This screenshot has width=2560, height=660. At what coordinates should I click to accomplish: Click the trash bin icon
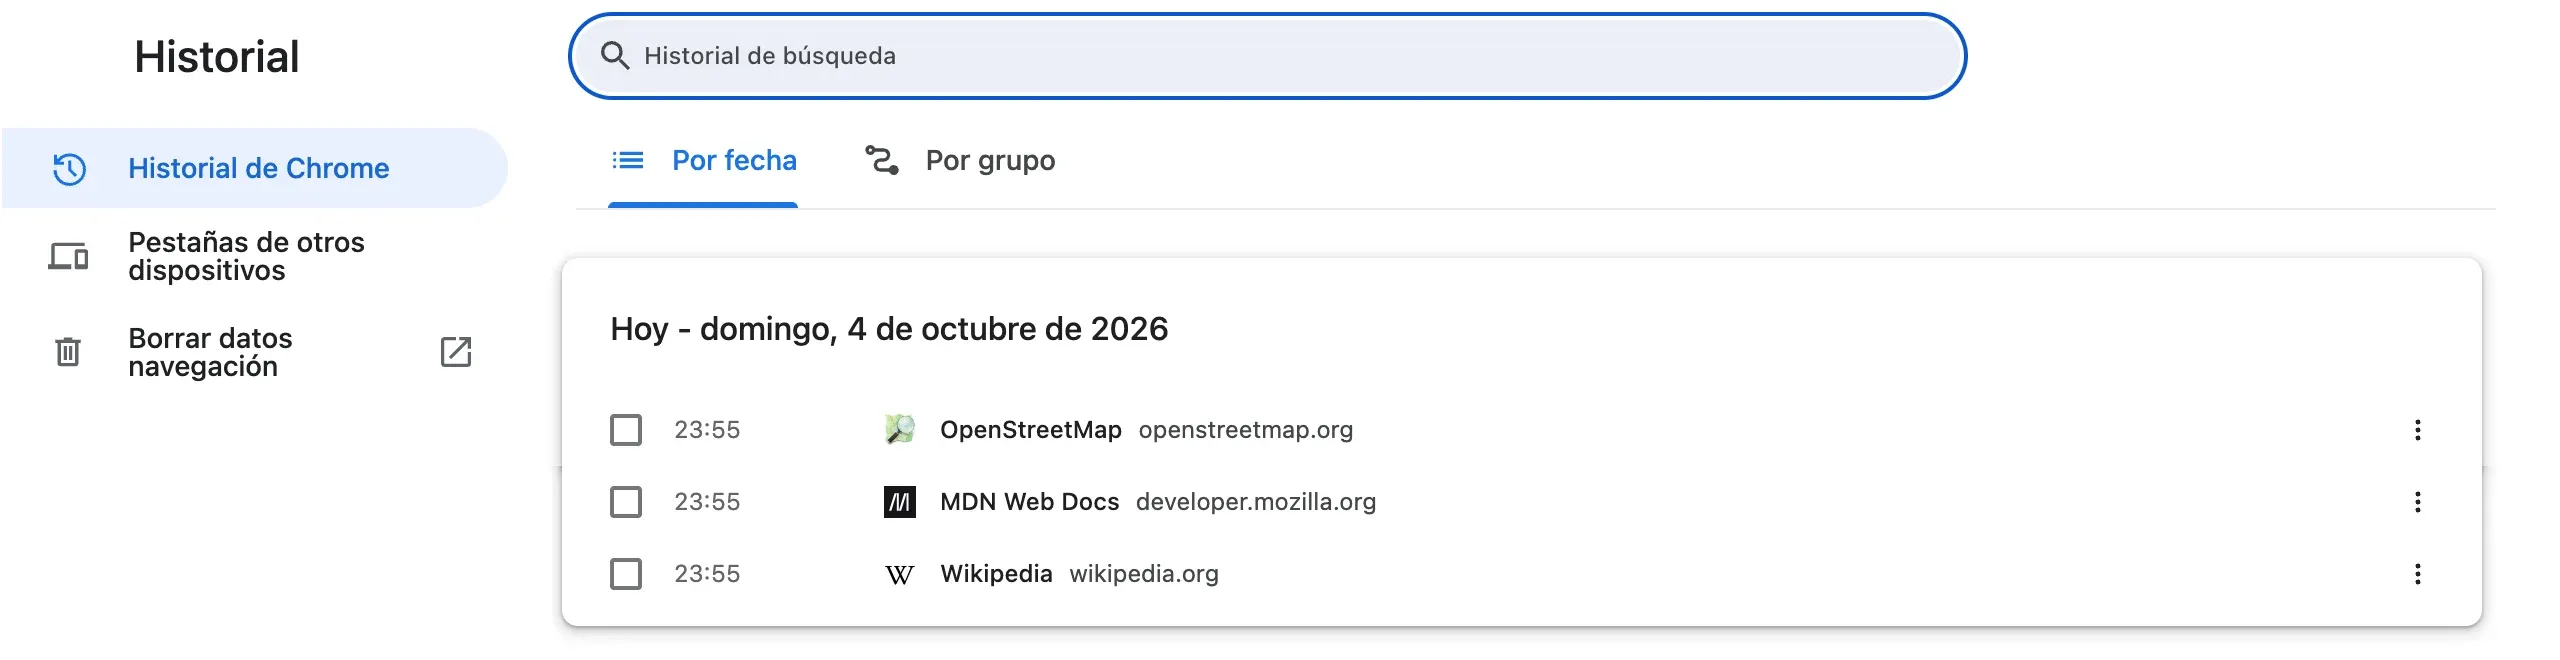[68, 352]
